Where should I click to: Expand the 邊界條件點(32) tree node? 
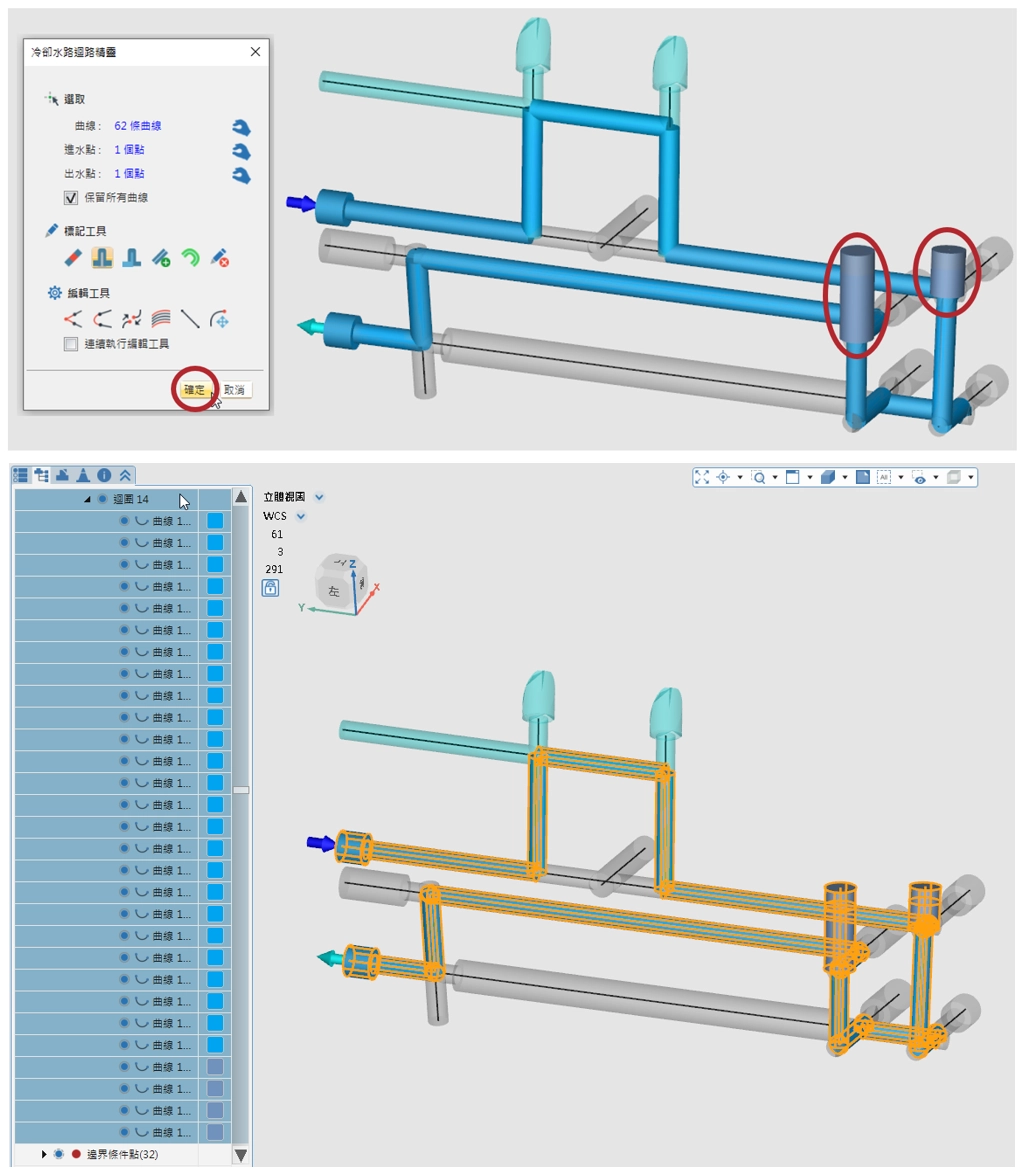(44, 1154)
